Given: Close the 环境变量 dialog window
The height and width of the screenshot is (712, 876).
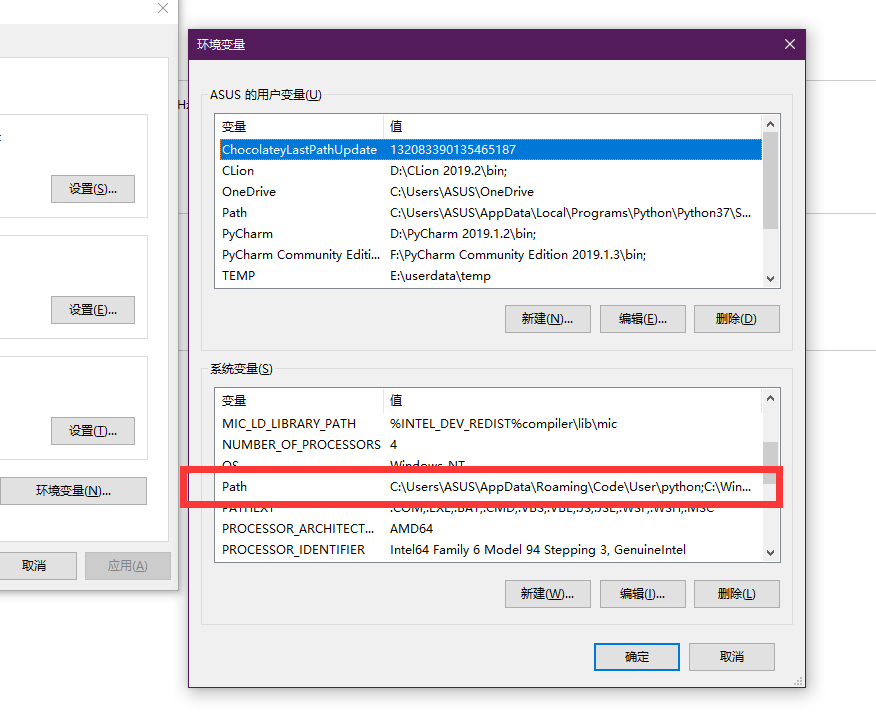Looking at the screenshot, I should (789, 44).
